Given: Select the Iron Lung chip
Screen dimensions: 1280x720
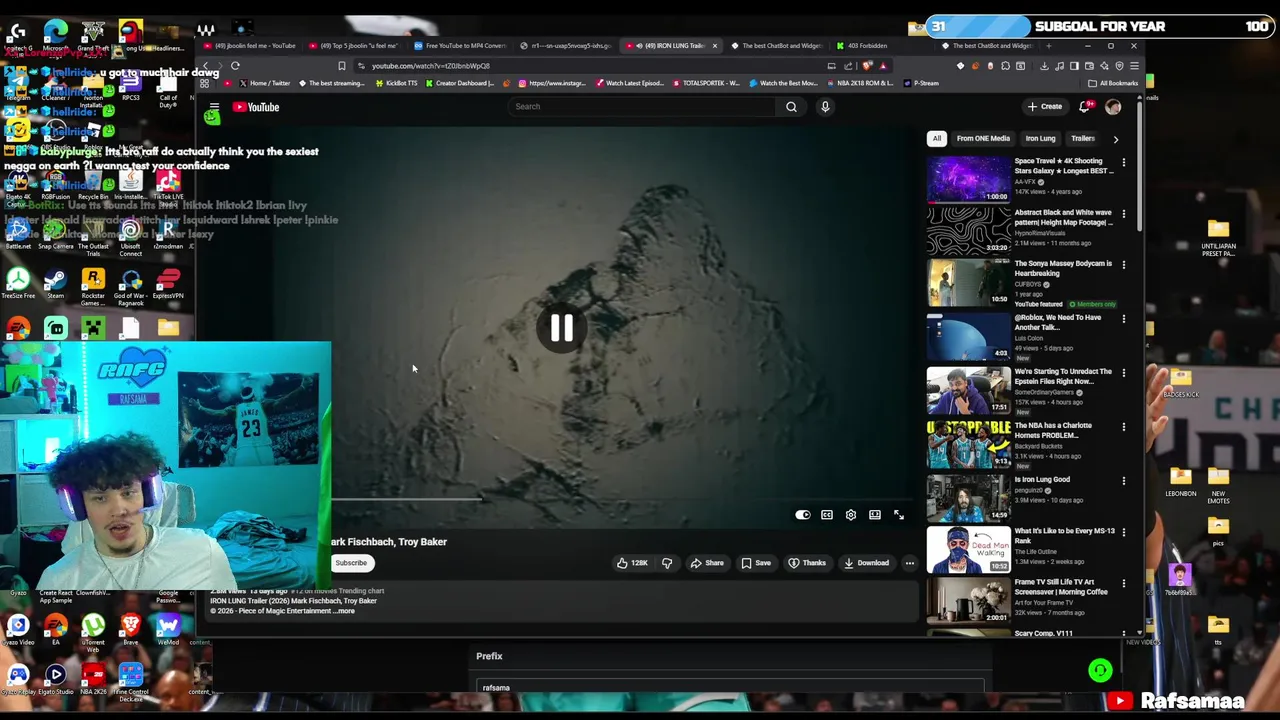Looking at the screenshot, I should click(1040, 139).
